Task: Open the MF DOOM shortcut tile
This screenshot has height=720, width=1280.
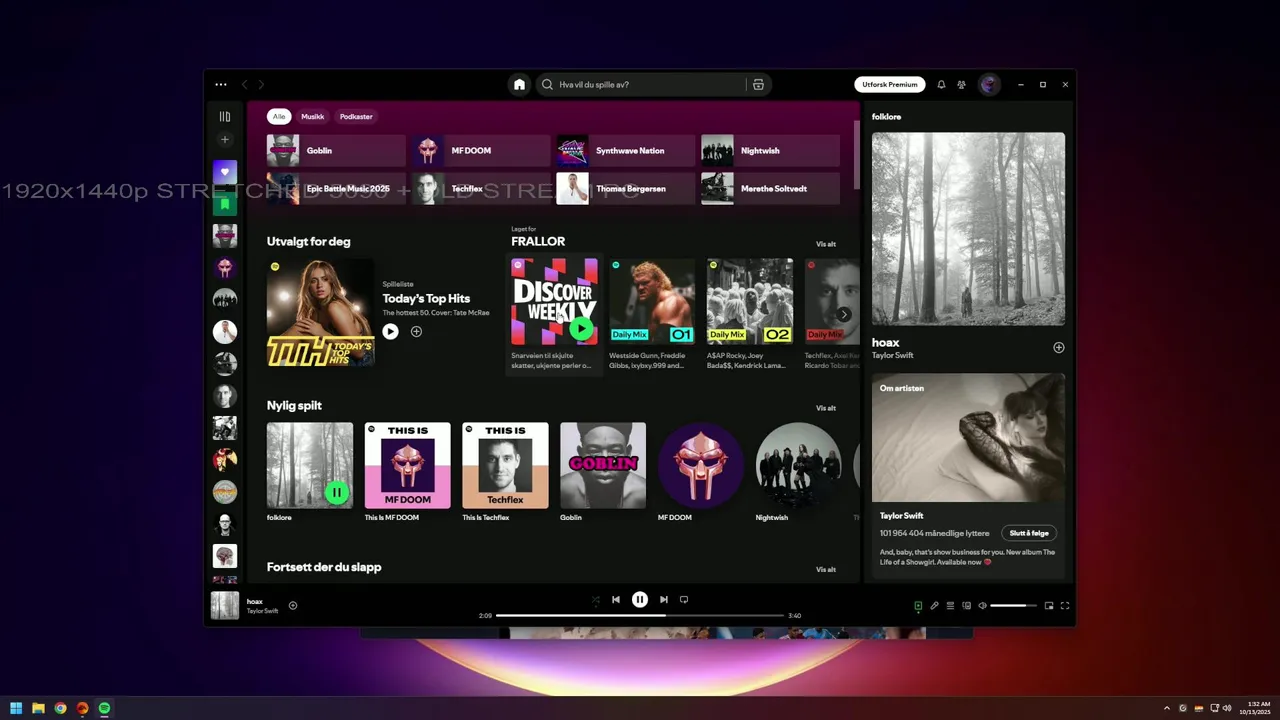Action: 481,151
